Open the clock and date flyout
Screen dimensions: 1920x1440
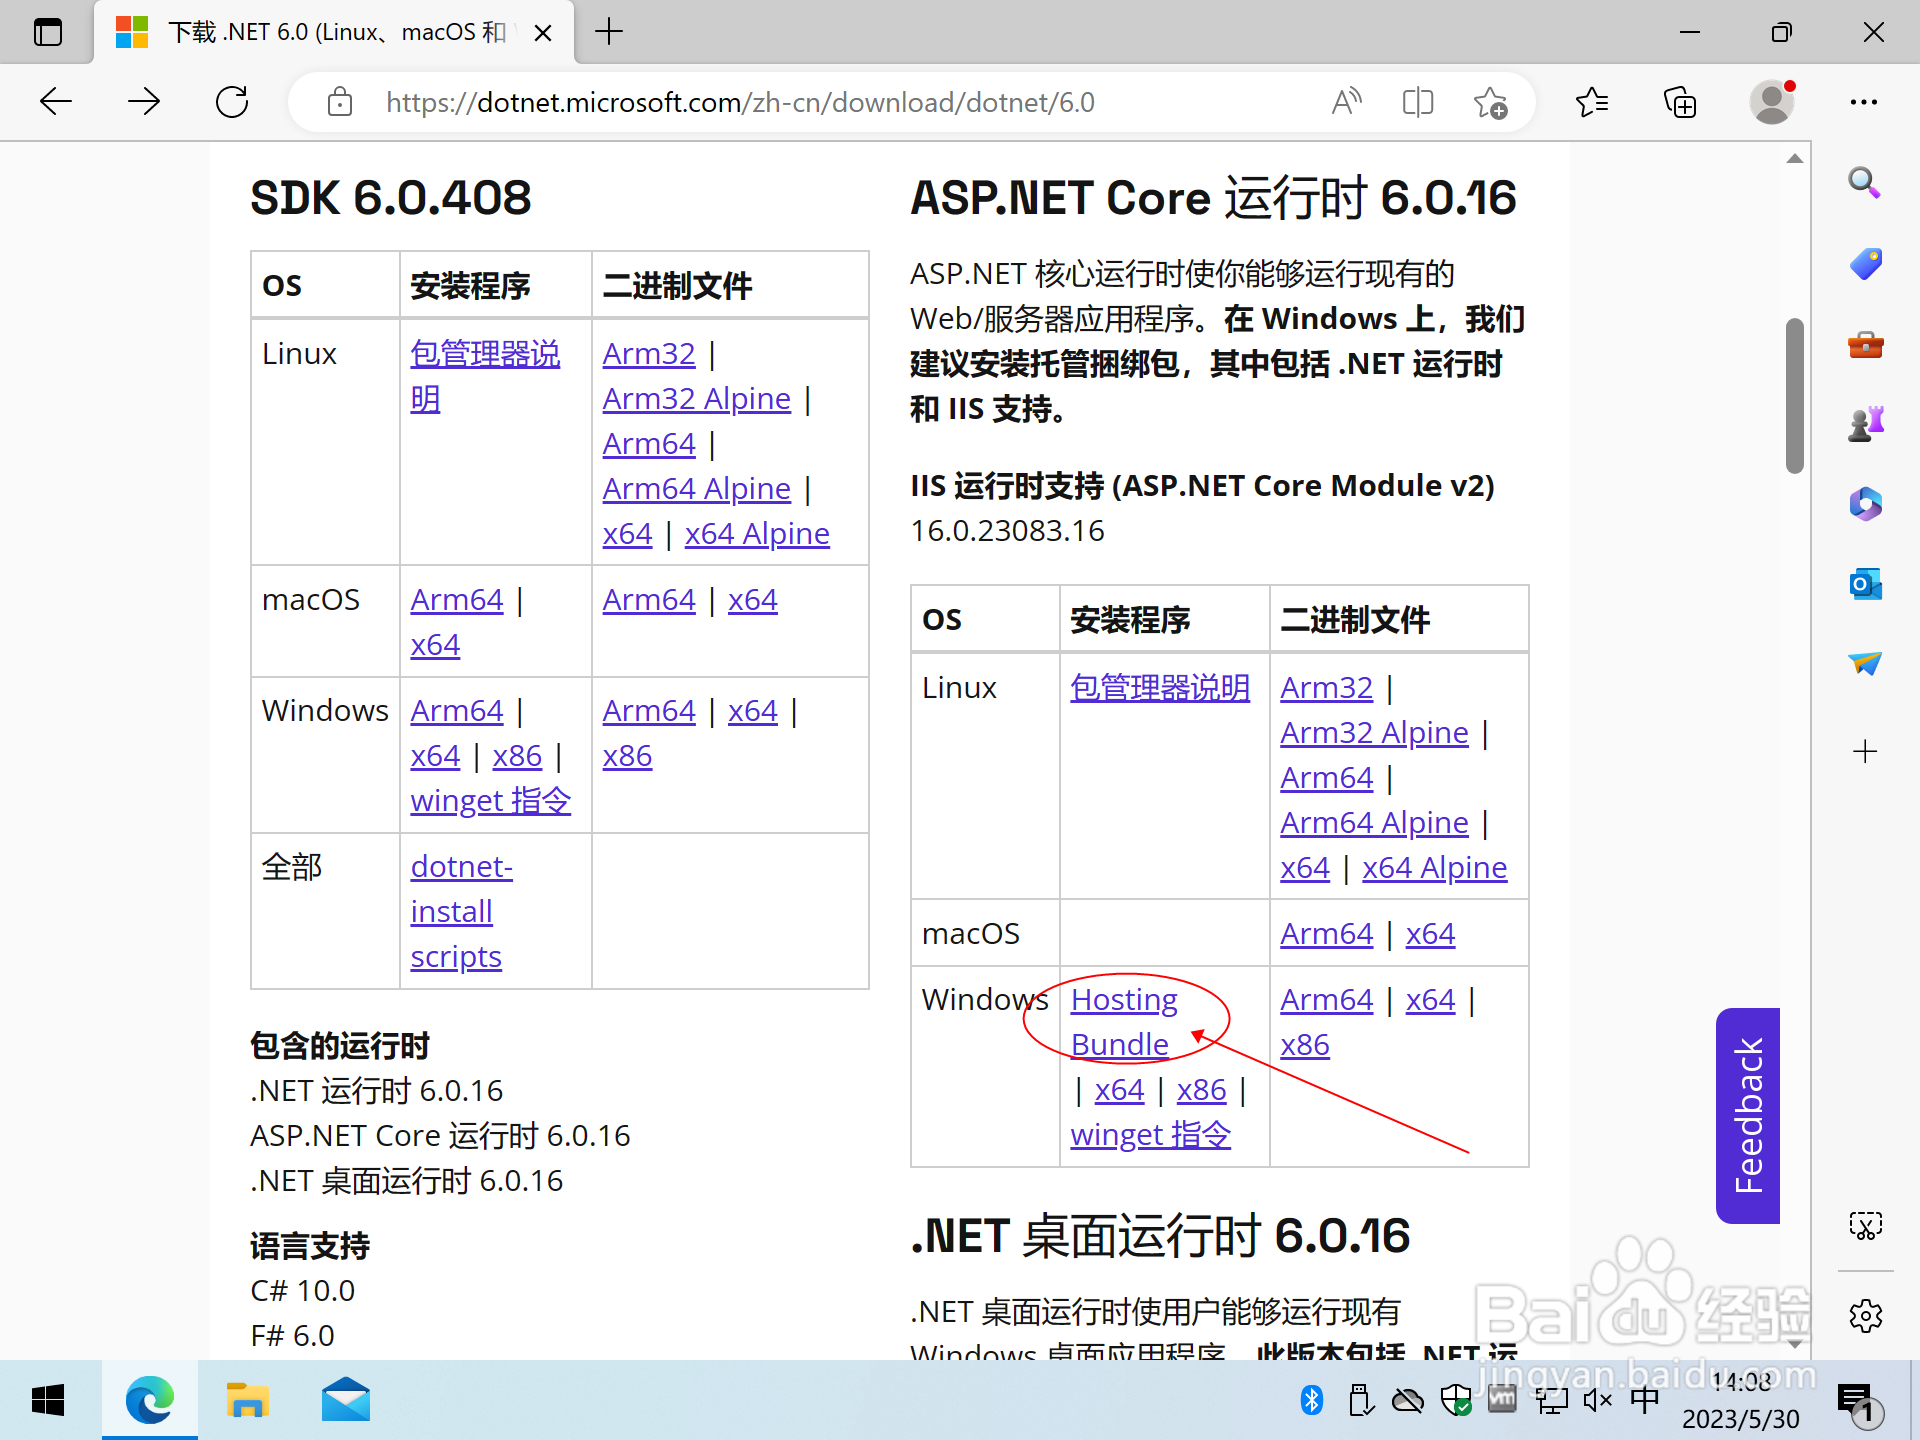tap(1741, 1401)
